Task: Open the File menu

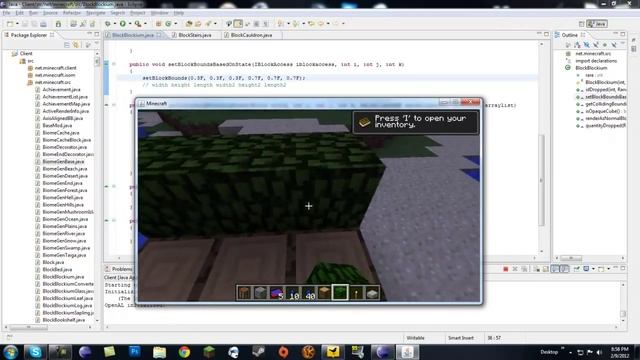Action: click(x=7, y=13)
